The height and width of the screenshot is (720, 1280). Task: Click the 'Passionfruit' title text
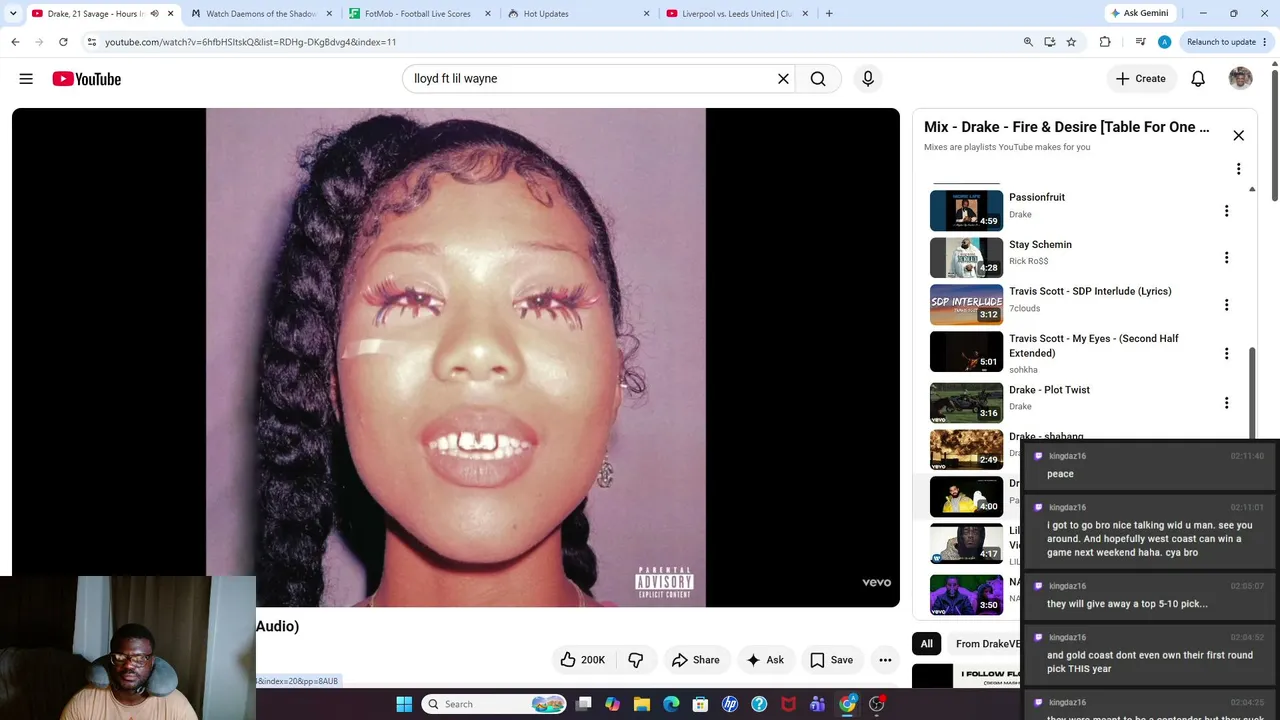[x=1037, y=197]
